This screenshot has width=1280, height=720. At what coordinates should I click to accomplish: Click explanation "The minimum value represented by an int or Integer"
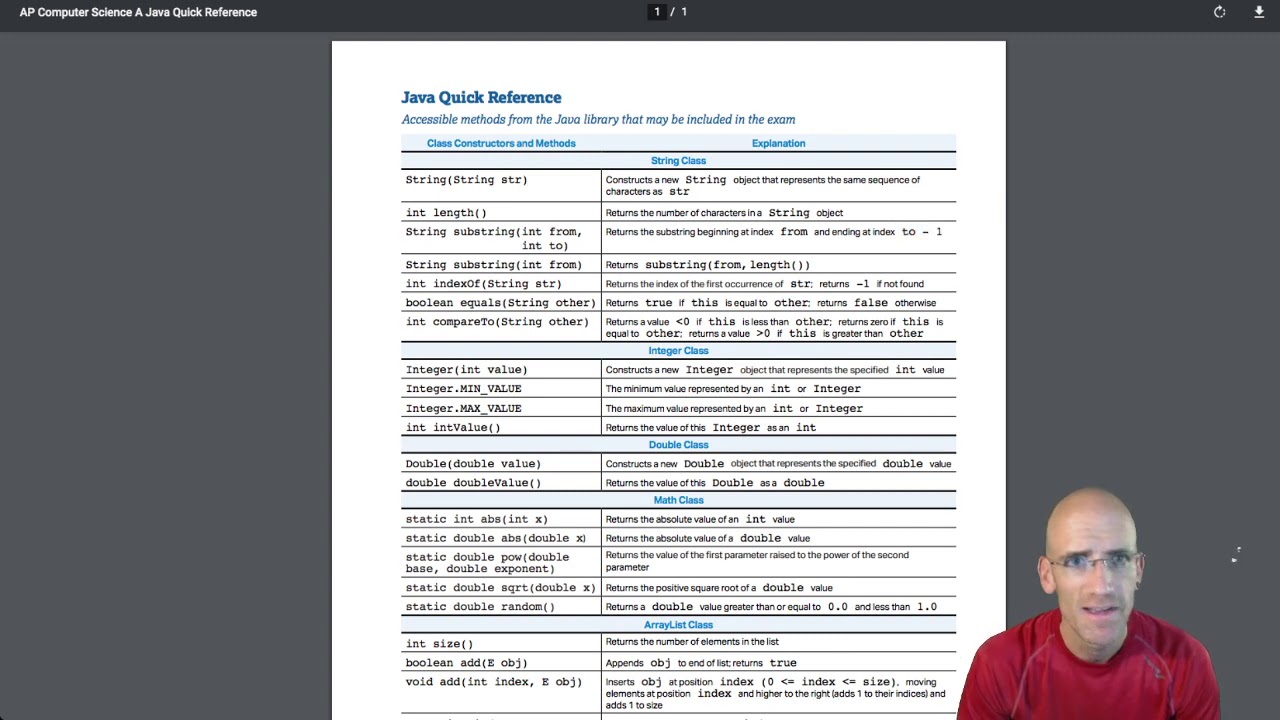[x=733, y=389]
